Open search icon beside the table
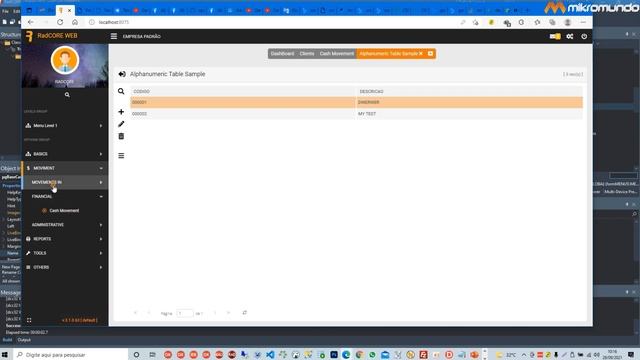This screenshot has width=640, height=360. click(121, 91)
